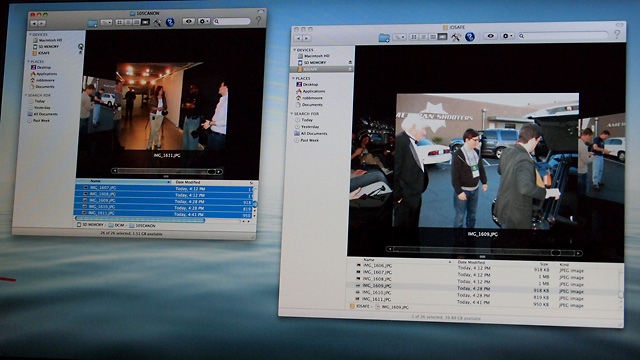640x360 pixels.
Task: Collapse the DEVICES section in IOSAFE sidebar
Action: (294, 50)
